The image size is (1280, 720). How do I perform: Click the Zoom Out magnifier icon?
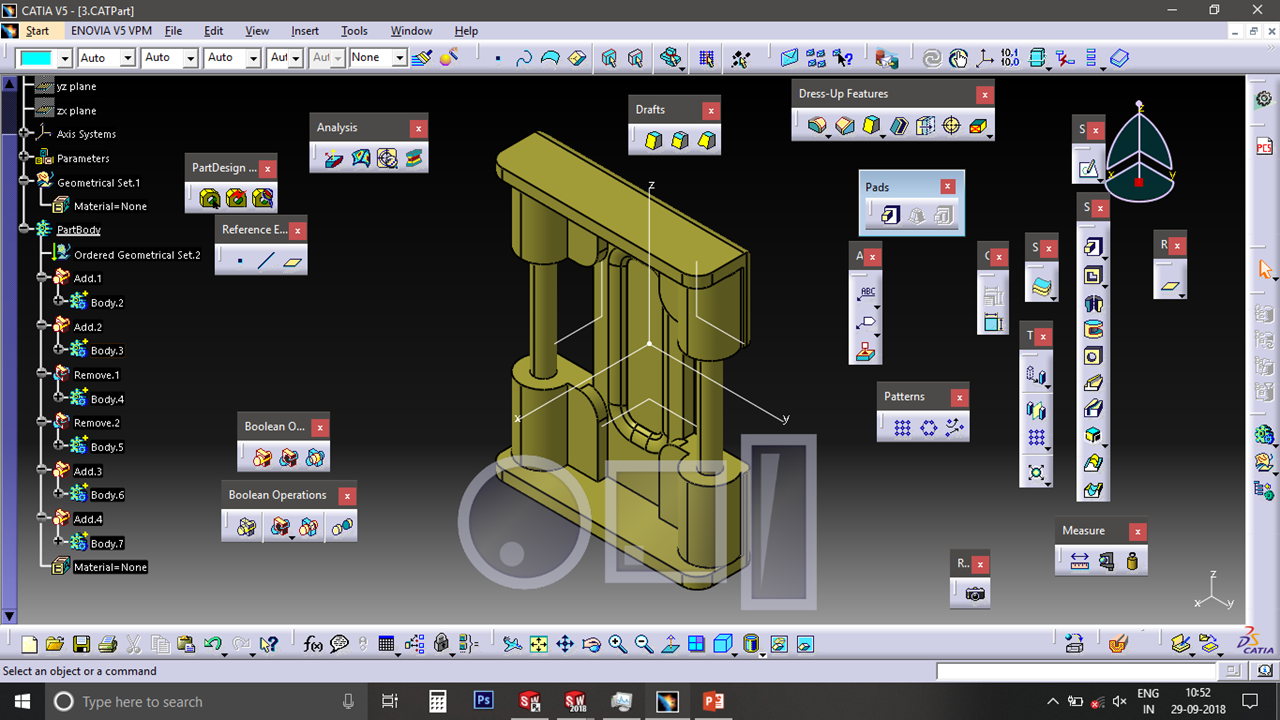pos(643,645)
